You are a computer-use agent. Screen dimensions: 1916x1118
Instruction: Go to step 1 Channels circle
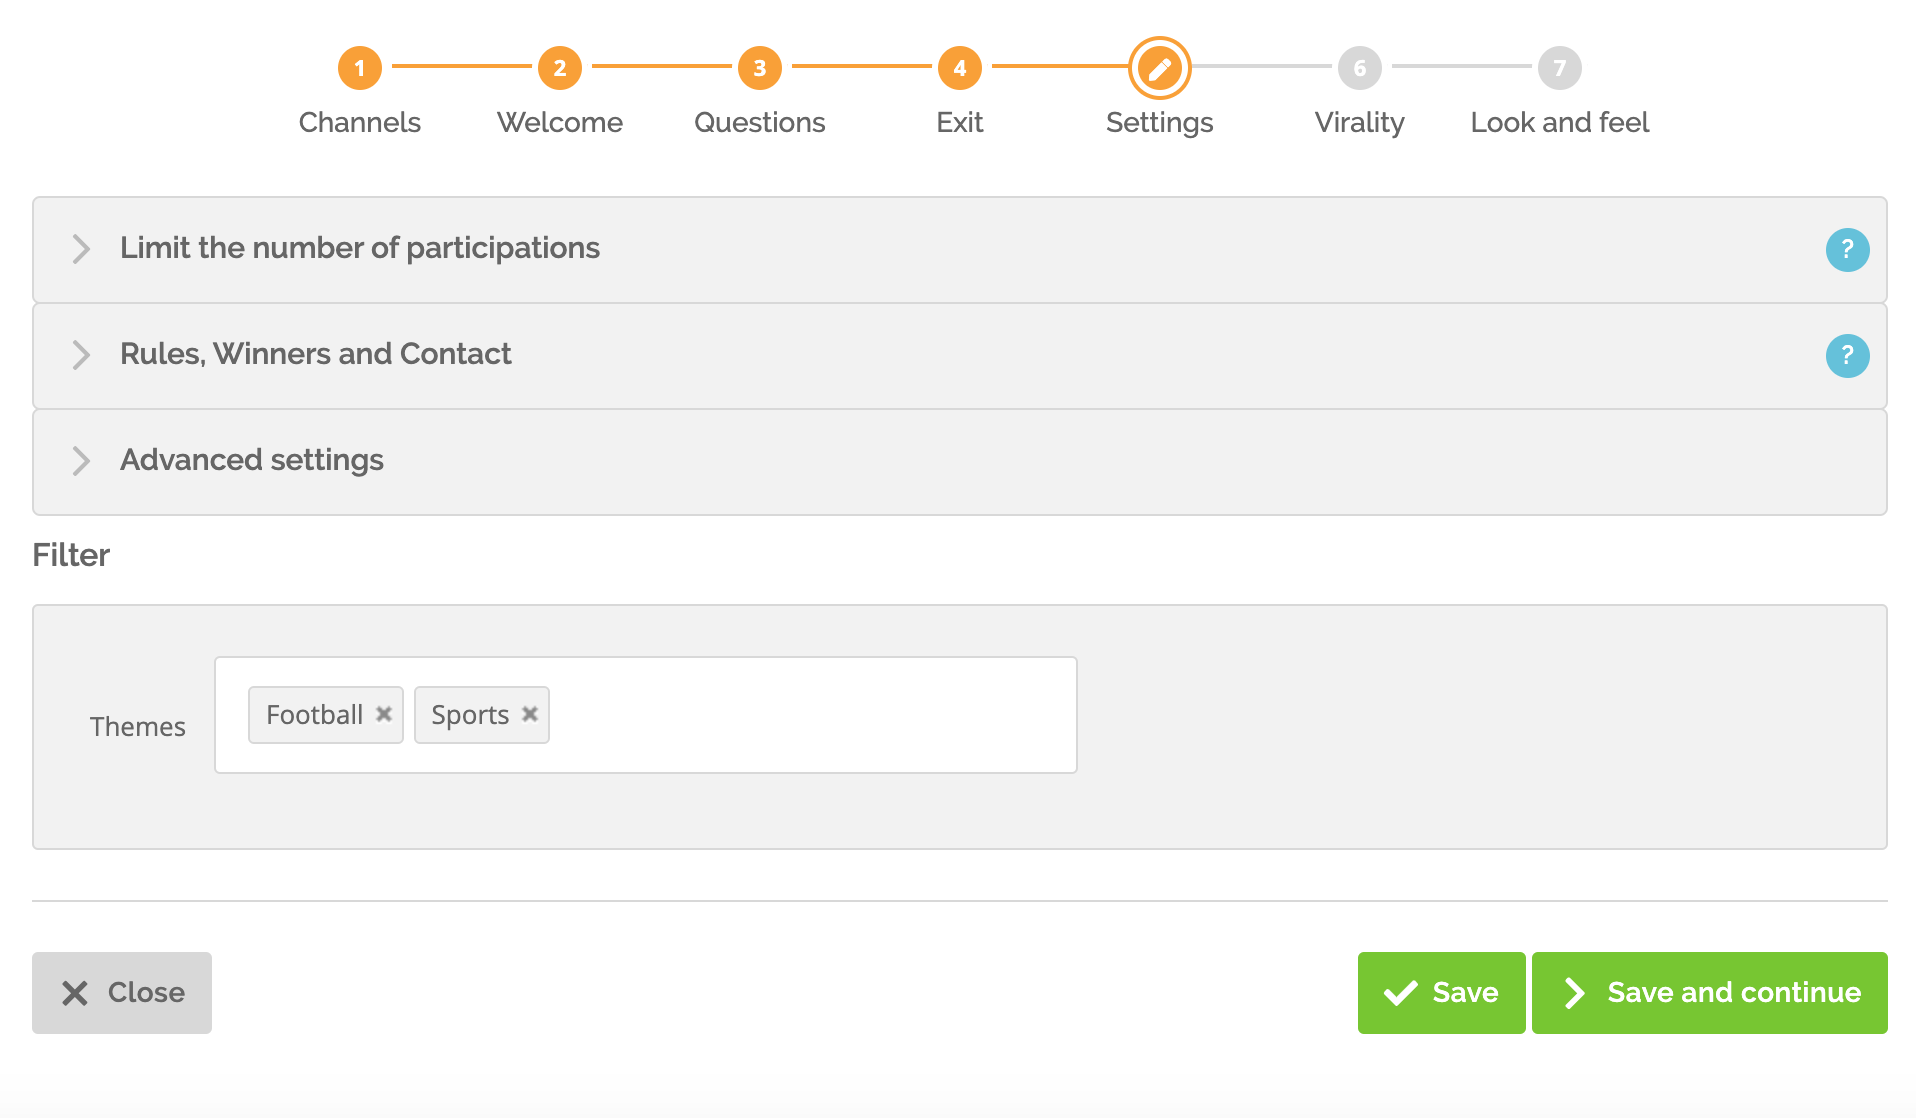point(360,68)
